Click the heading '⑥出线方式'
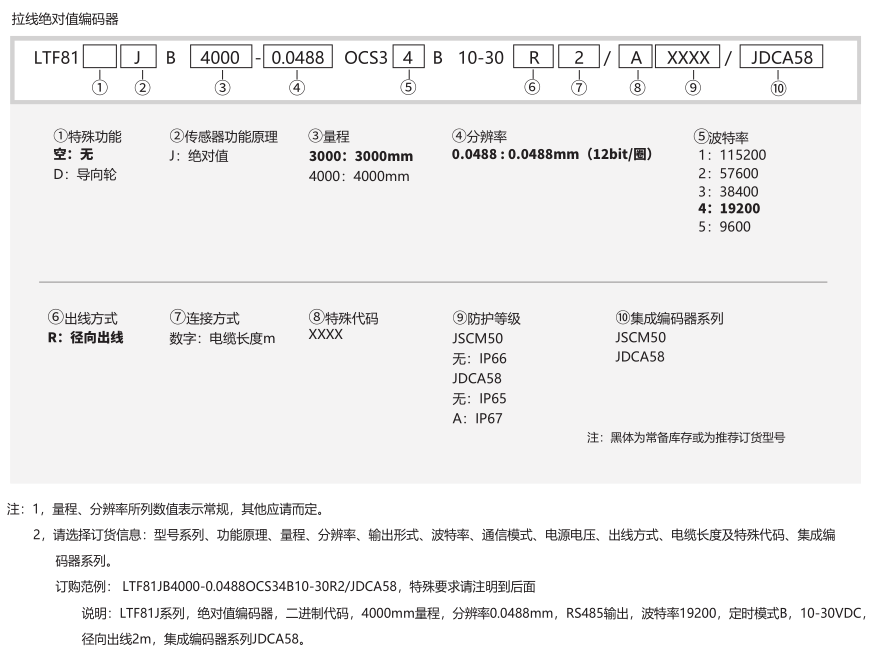Image resolution: width=877 pixels, height=660 pixels. click(83, 318)
